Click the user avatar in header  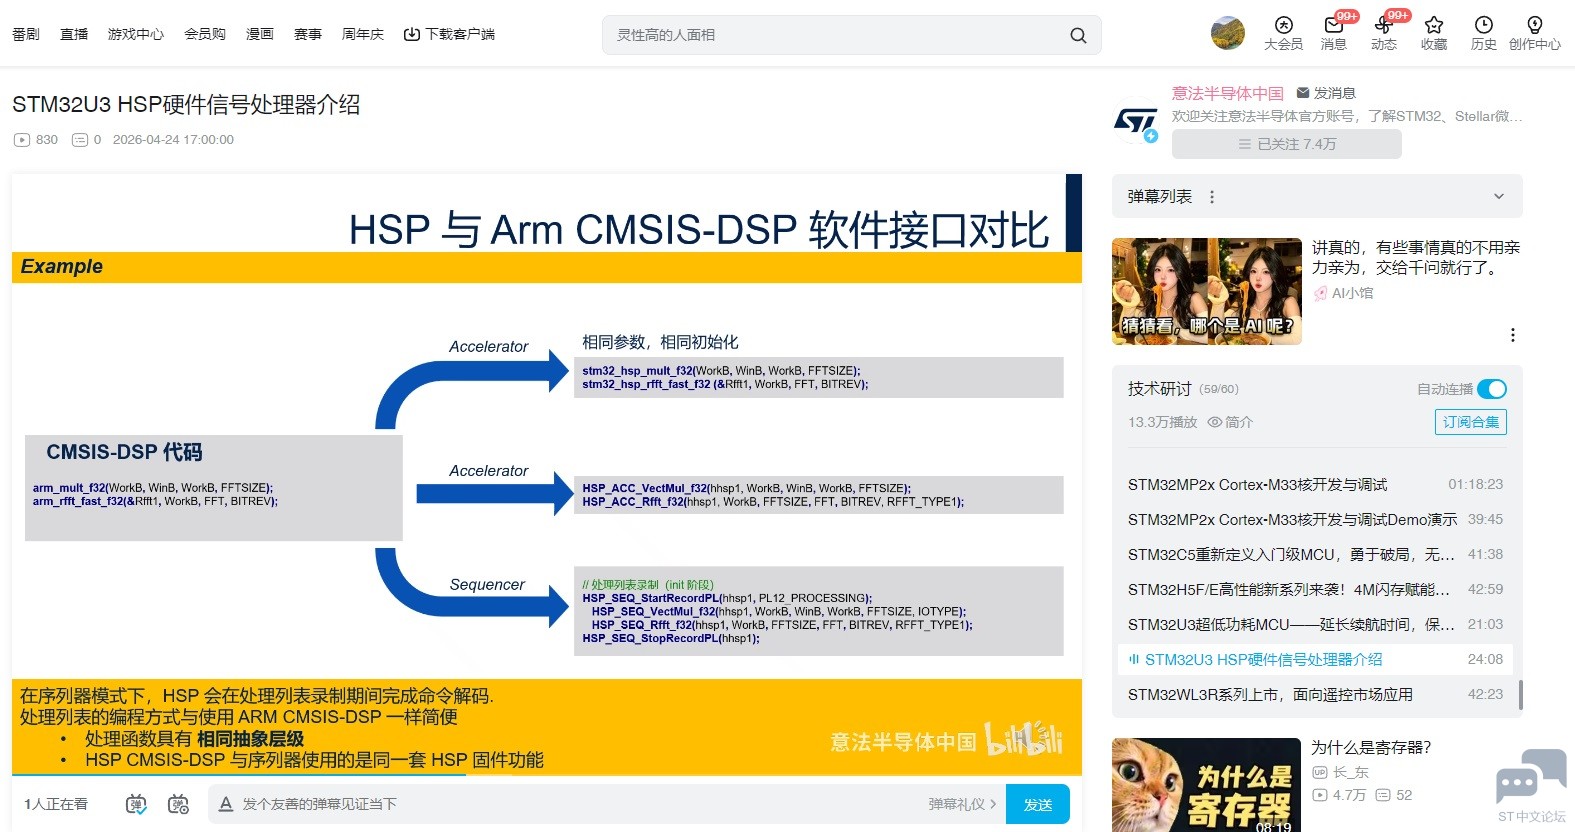pyautogui.click(x=1228, y=33)
